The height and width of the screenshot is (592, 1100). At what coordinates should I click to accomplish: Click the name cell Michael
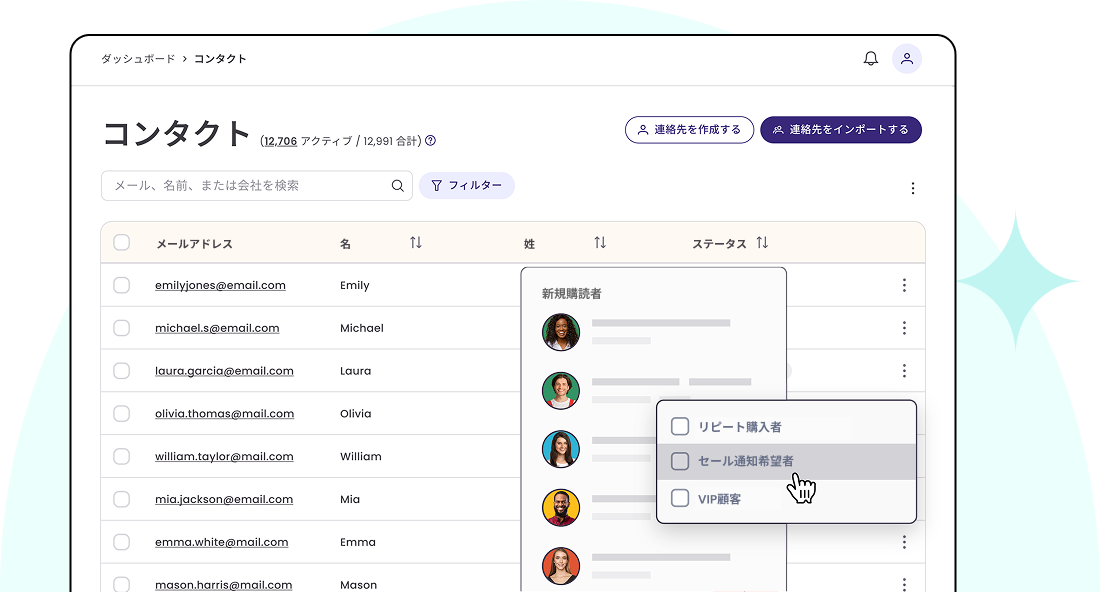pyautogui.click(x=361, y=328)
